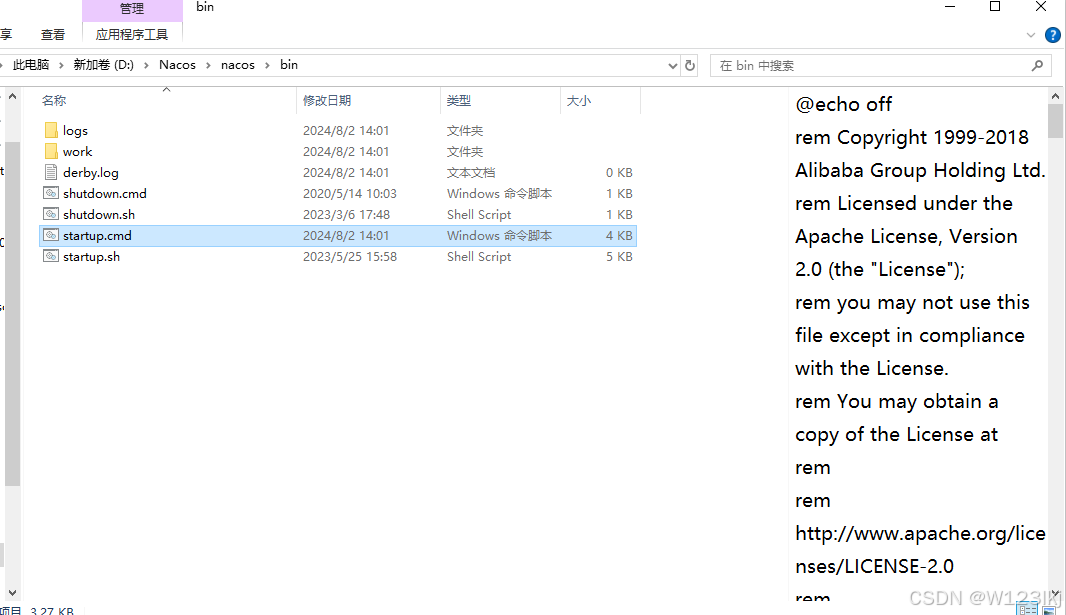Open the 应用程序工具 管理 tab
This screenshot has height=615, width=1066.
pyautogui.click(x=132, y=8)
